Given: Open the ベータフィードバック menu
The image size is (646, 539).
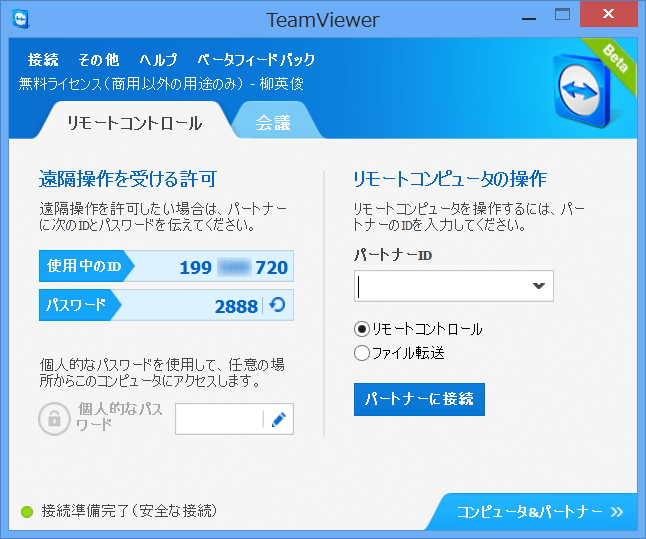Looking at the screenshot, I should pyautogui.click(x=256, y=60).
